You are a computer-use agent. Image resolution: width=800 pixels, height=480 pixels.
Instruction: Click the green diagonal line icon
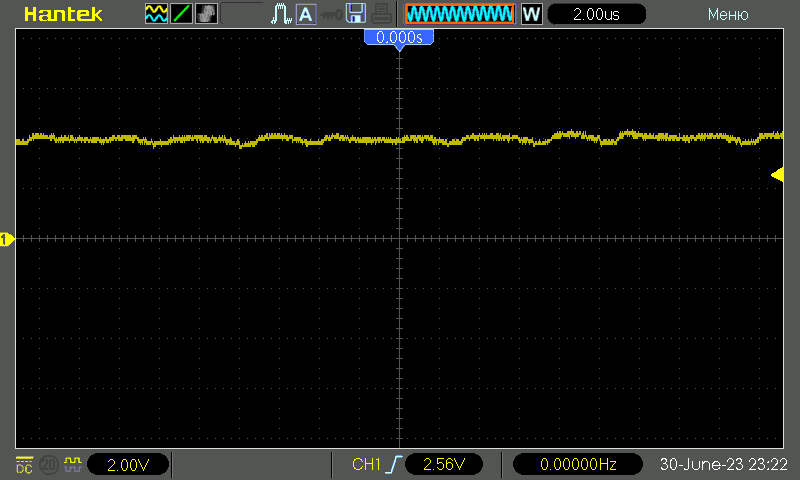pos(180,14)
